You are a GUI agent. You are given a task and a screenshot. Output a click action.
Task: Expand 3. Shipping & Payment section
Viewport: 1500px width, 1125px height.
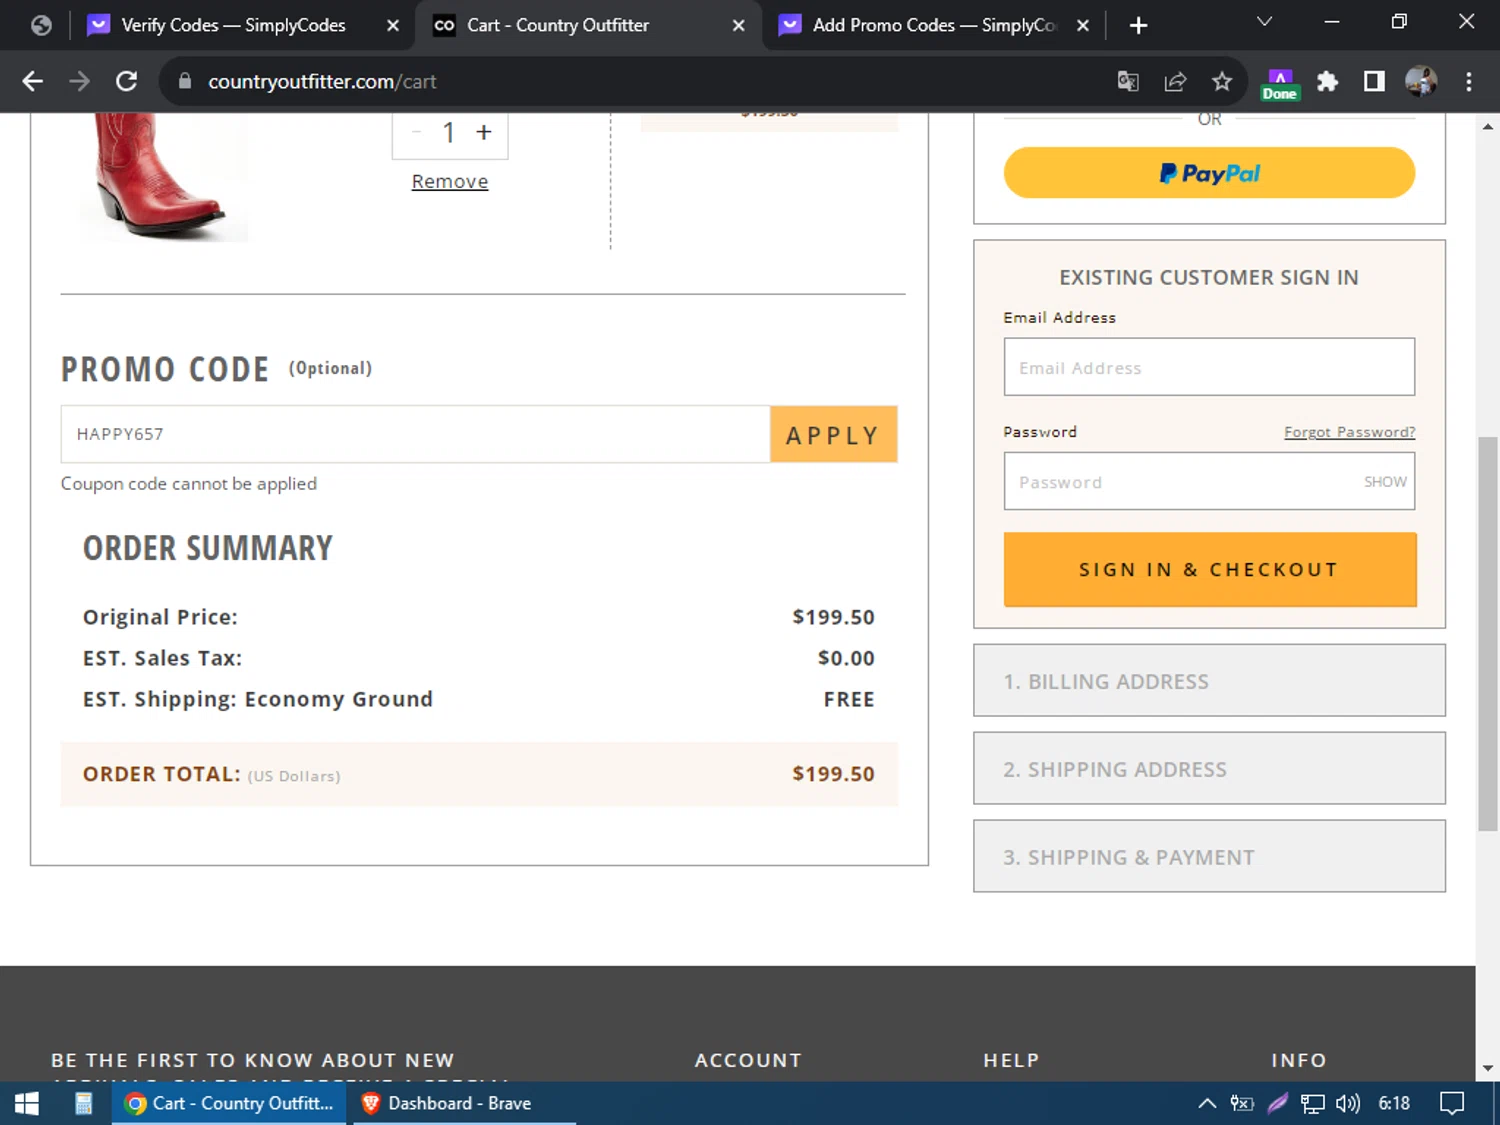(x=1209, y=856)
